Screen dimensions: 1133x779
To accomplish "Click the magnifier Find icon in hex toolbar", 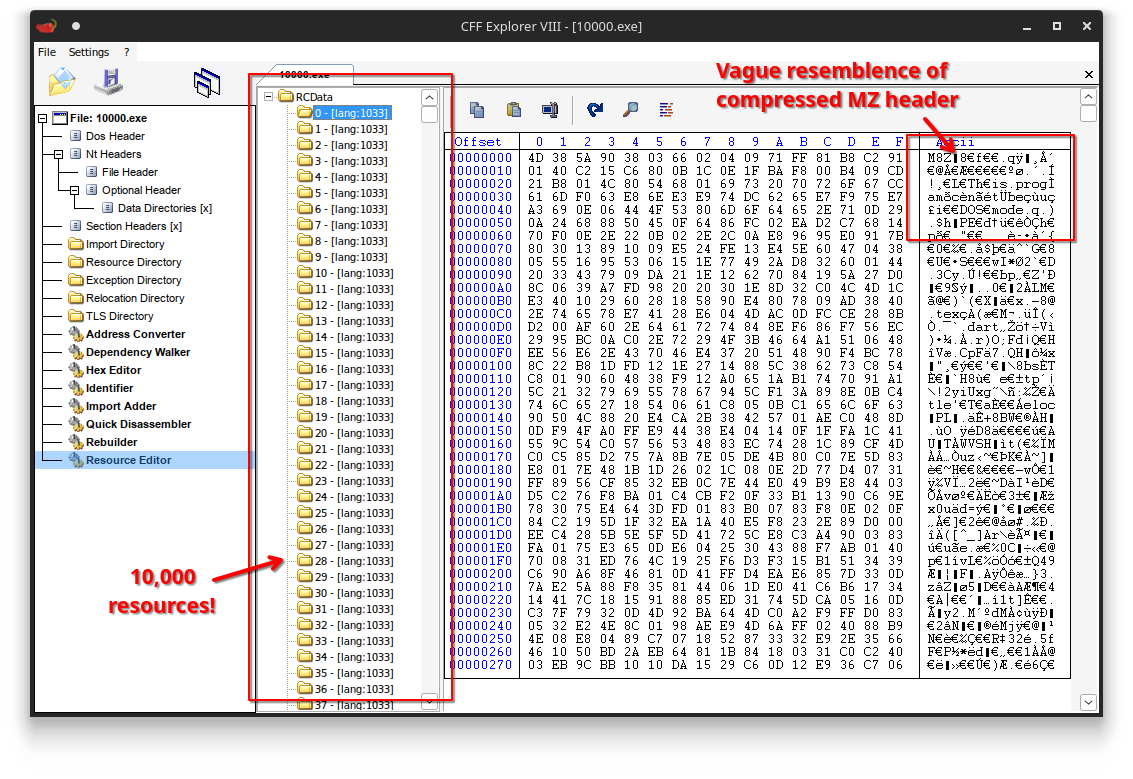I will click(631, 110).
